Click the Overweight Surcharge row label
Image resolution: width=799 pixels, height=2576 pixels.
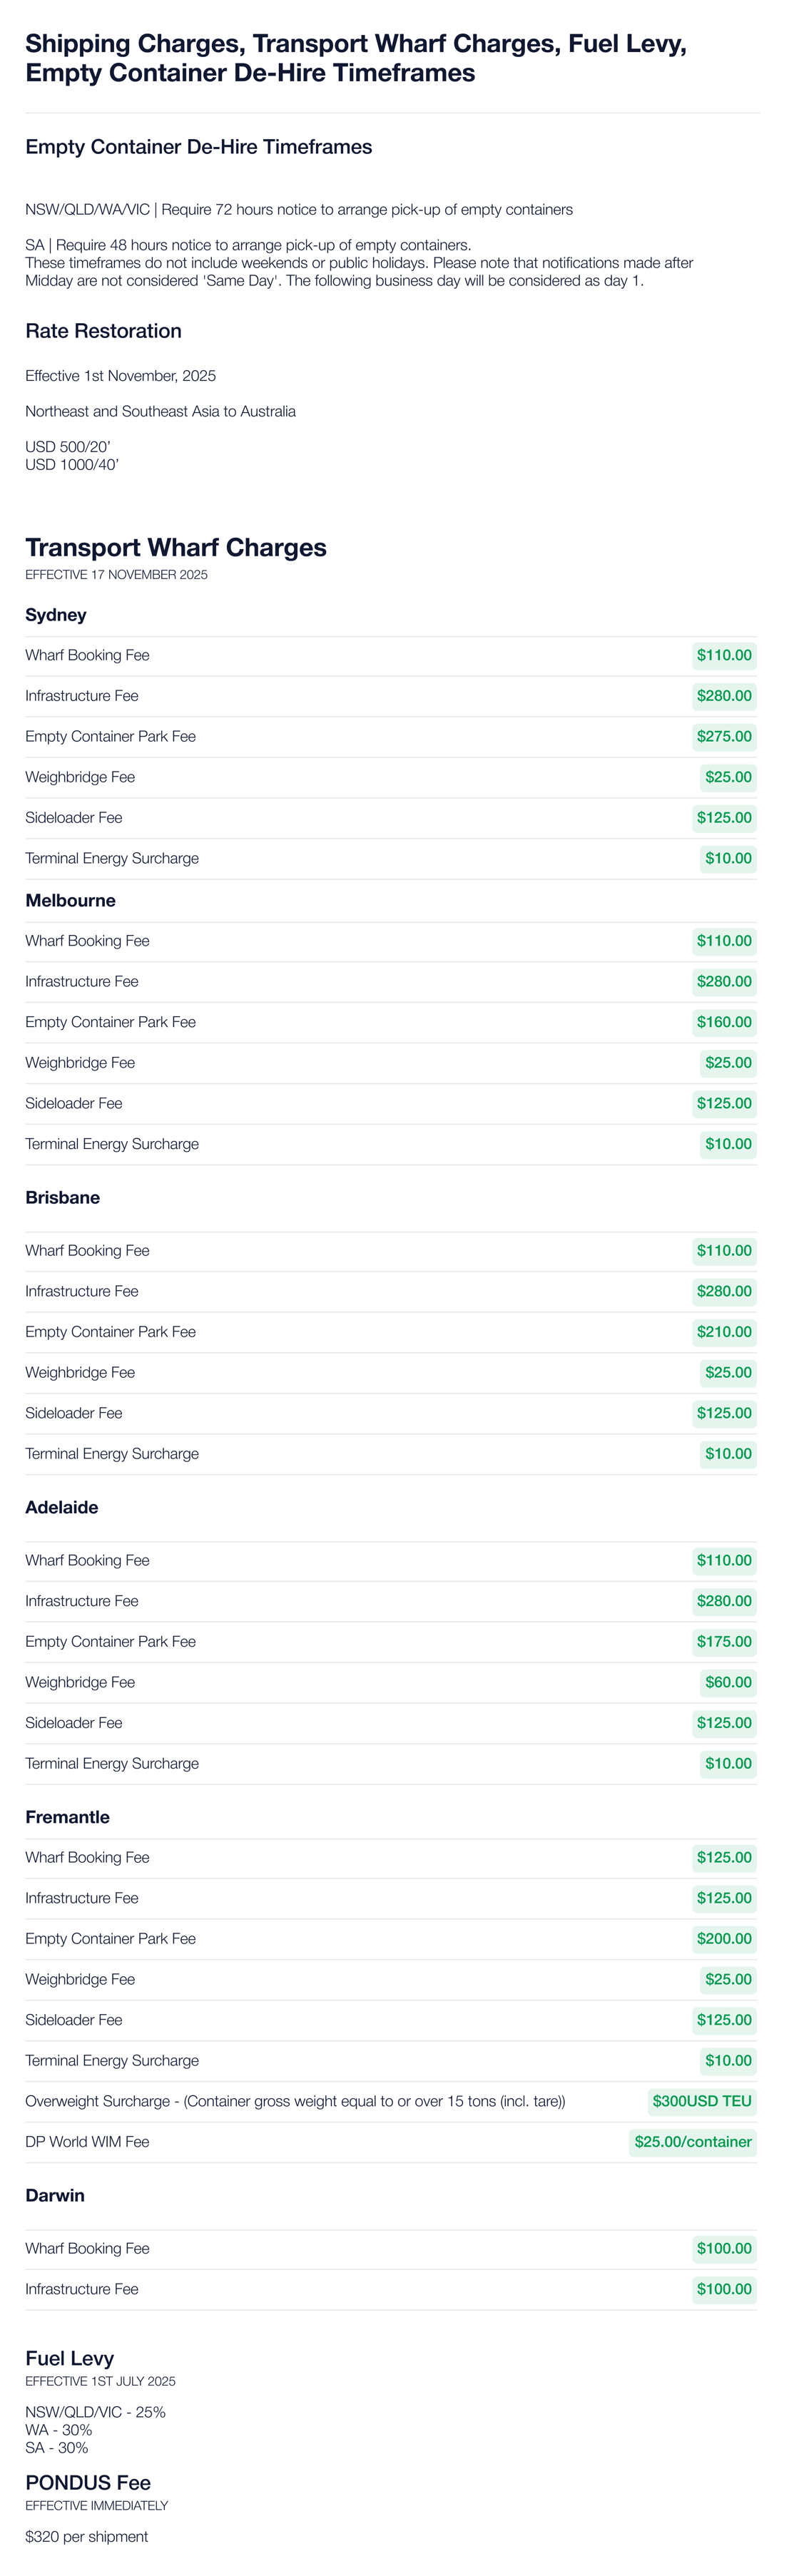pos(295,2101)
